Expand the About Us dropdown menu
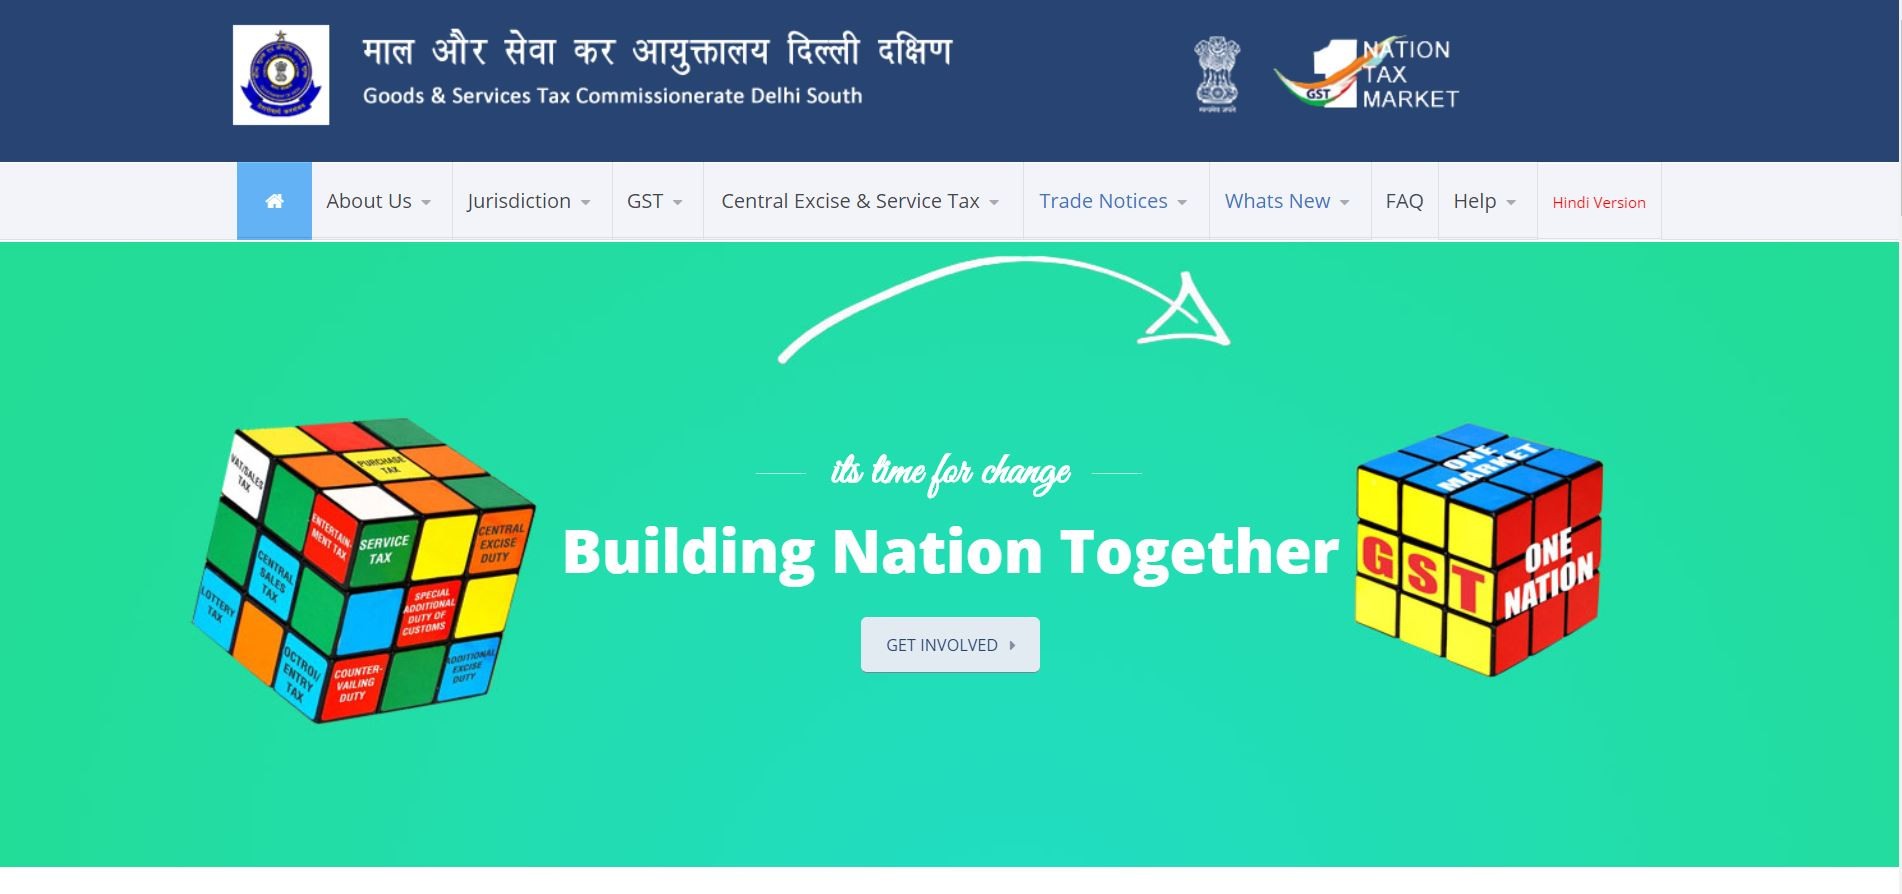 pyautogui.click(x=380, y=201)
